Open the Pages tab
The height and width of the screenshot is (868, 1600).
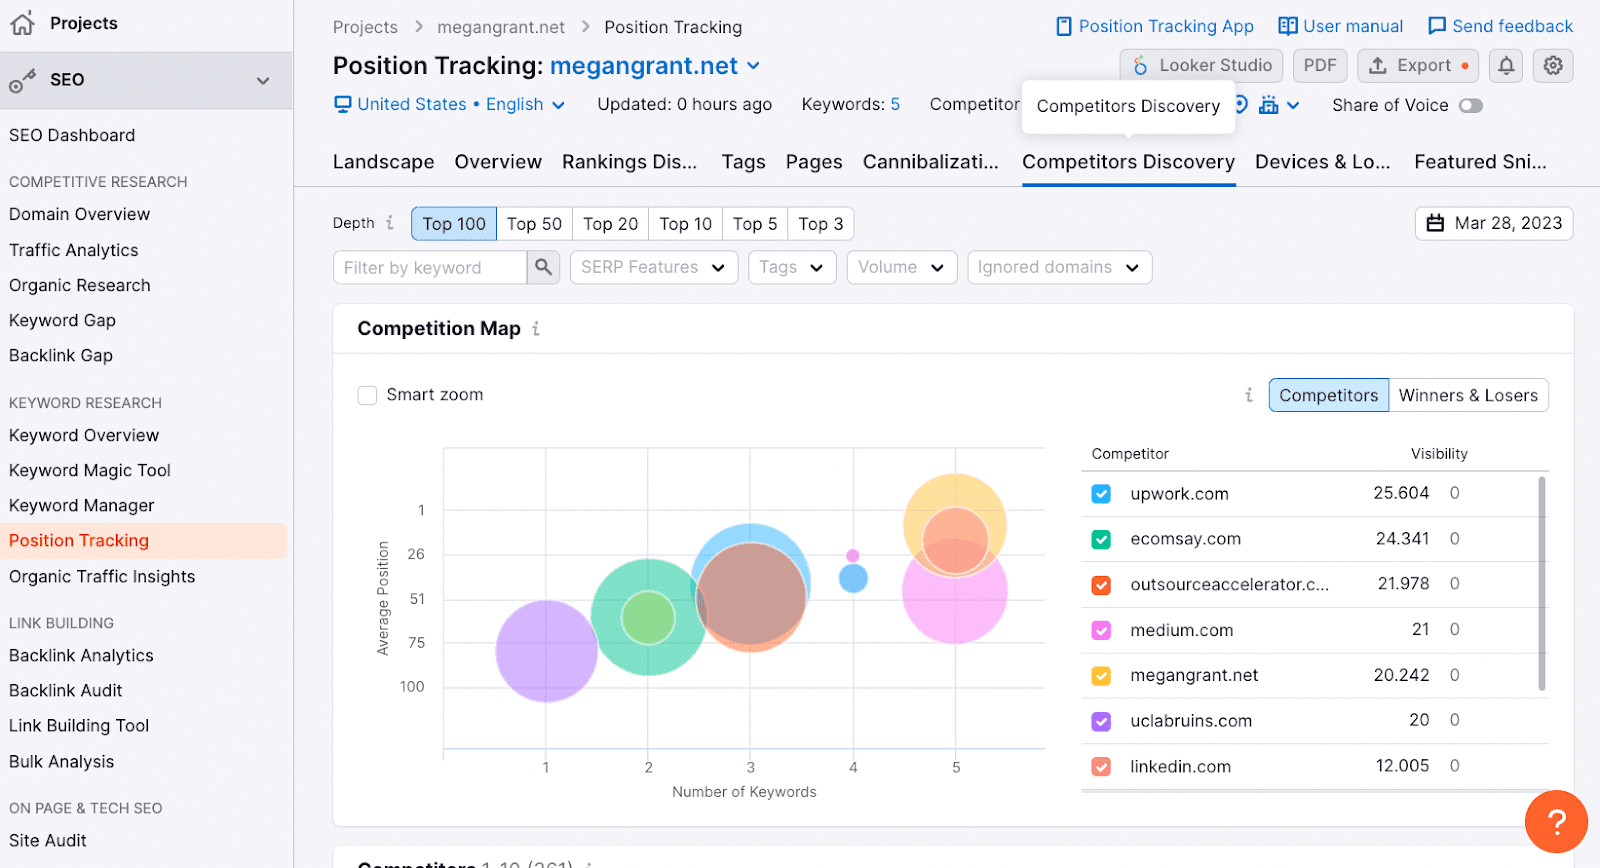814,162
